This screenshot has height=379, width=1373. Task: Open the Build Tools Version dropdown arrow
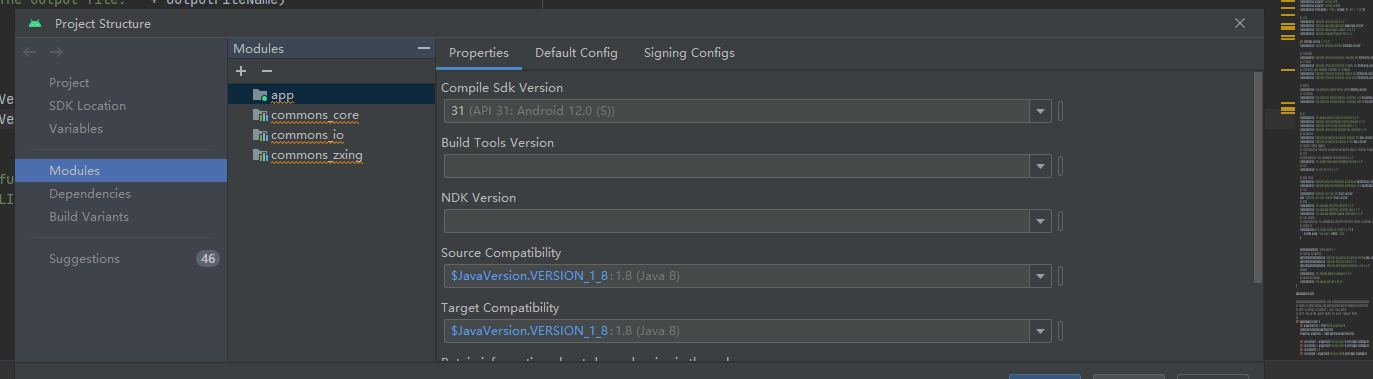click(x=1041, y=166)
